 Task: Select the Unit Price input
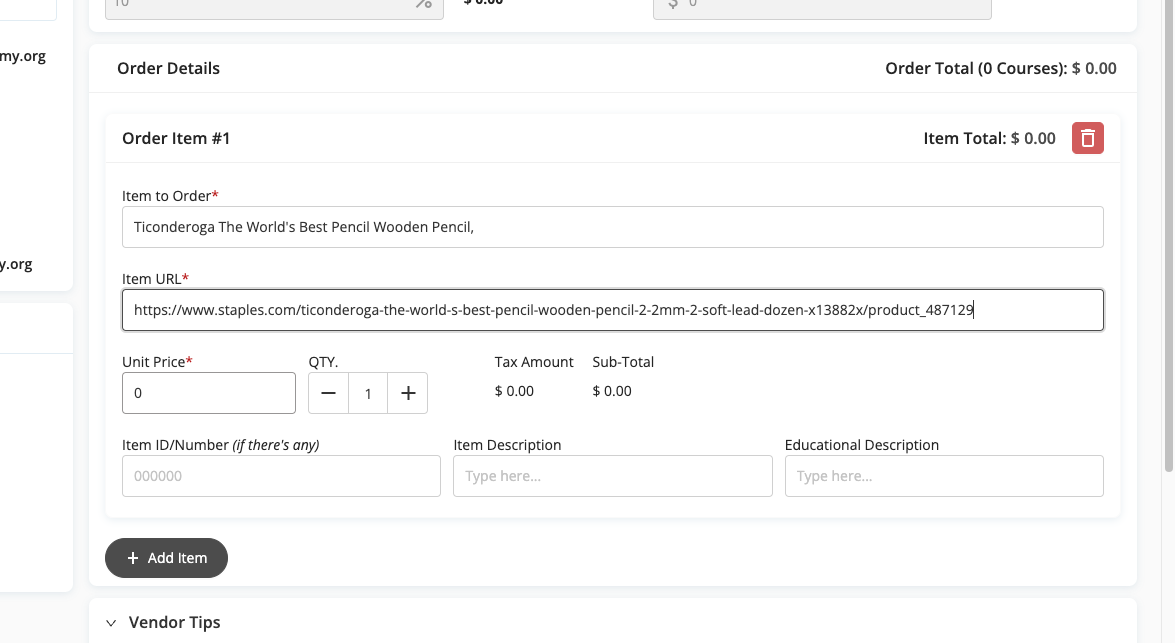(x=209, y=393)
